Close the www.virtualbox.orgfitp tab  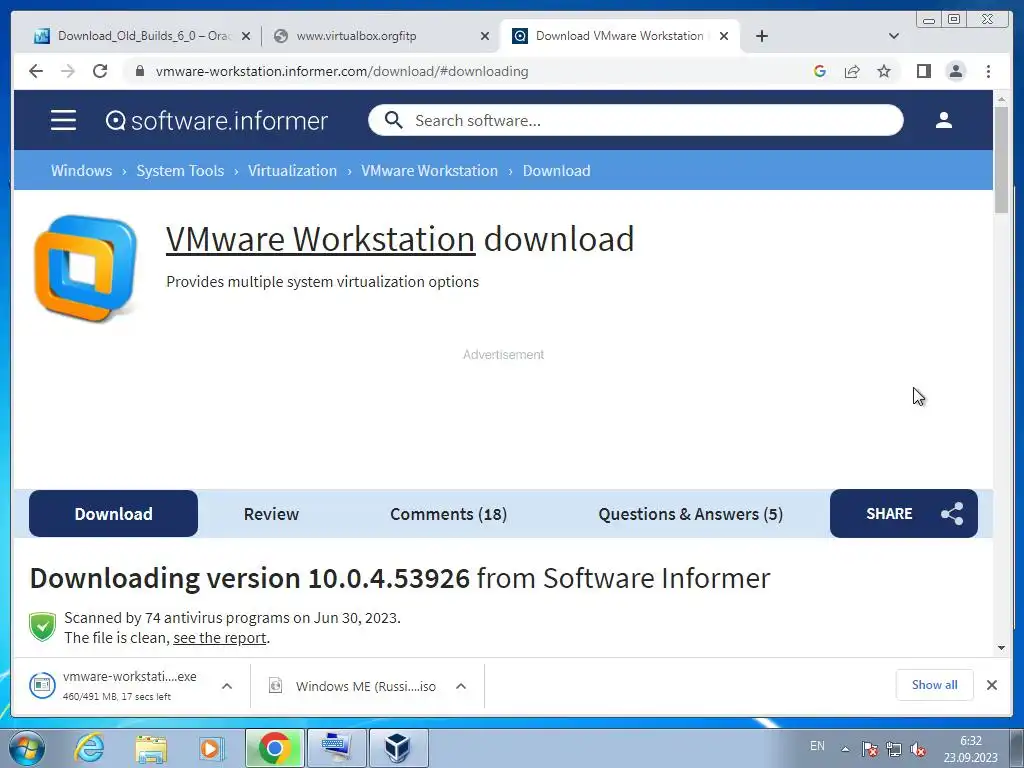click(485, 36)
